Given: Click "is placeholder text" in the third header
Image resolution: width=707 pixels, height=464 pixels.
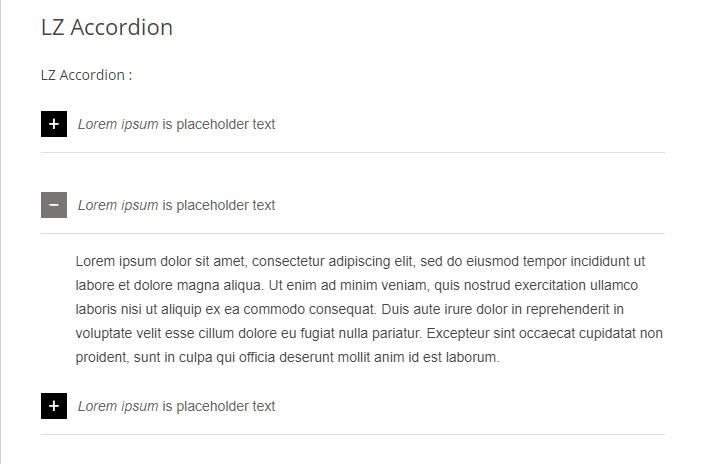Looking at the screenshot, I should pos(218,406).
